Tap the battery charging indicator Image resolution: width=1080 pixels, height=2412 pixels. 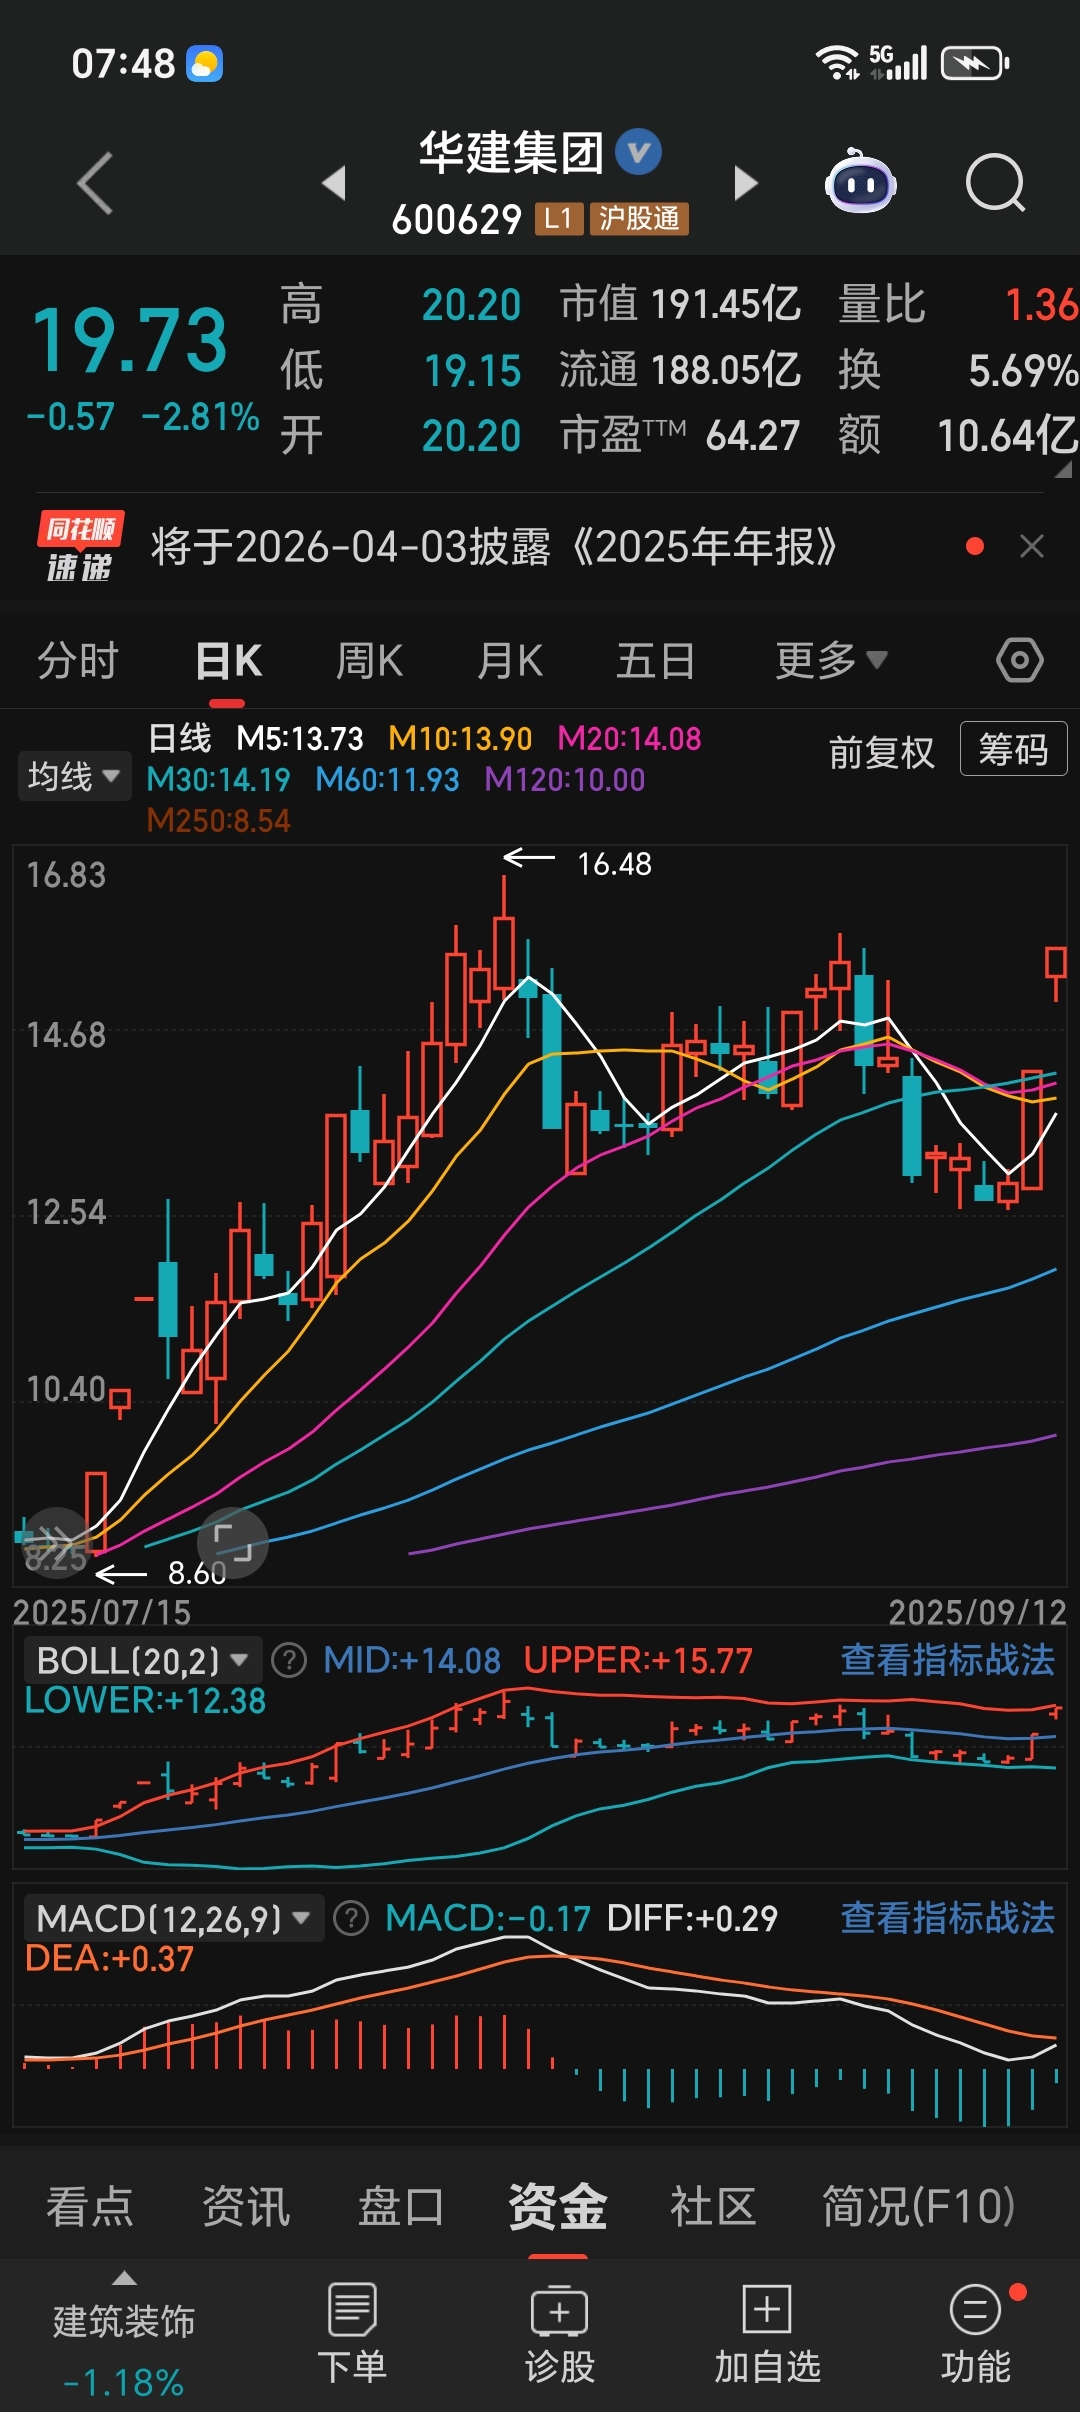[x=975, y=64]
